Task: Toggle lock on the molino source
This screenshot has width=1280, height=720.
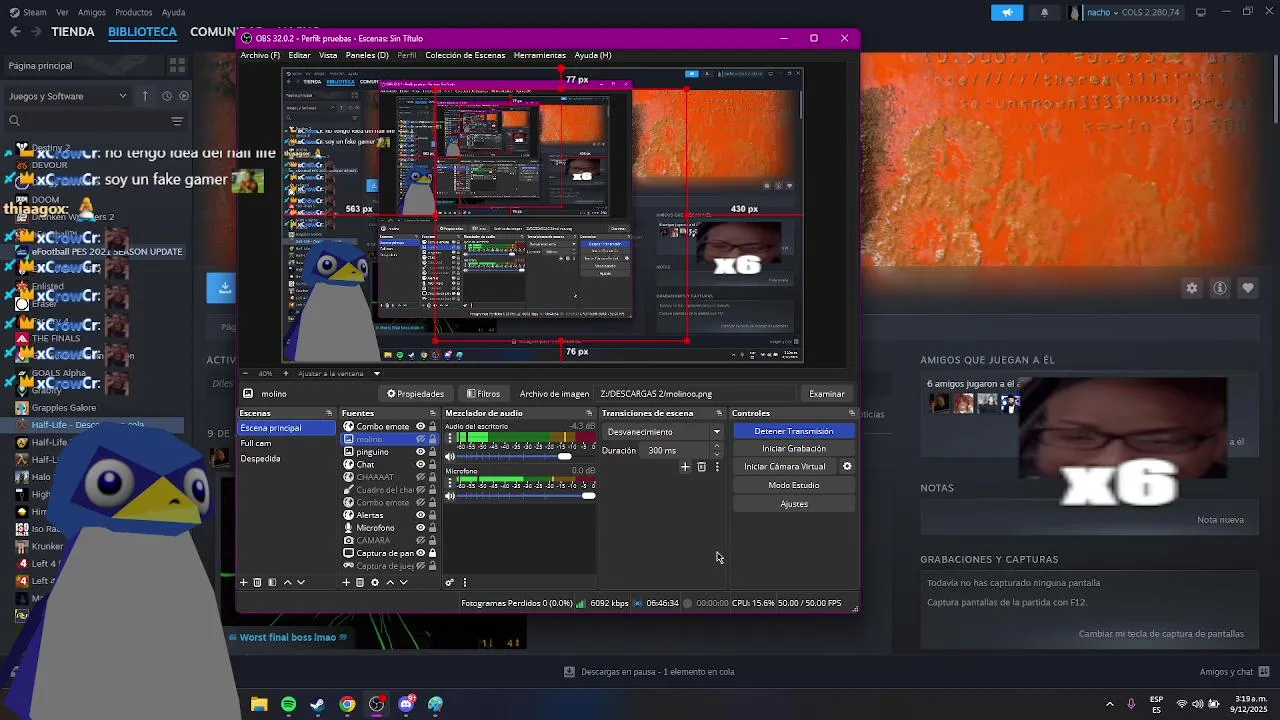Action: [432, 439]
